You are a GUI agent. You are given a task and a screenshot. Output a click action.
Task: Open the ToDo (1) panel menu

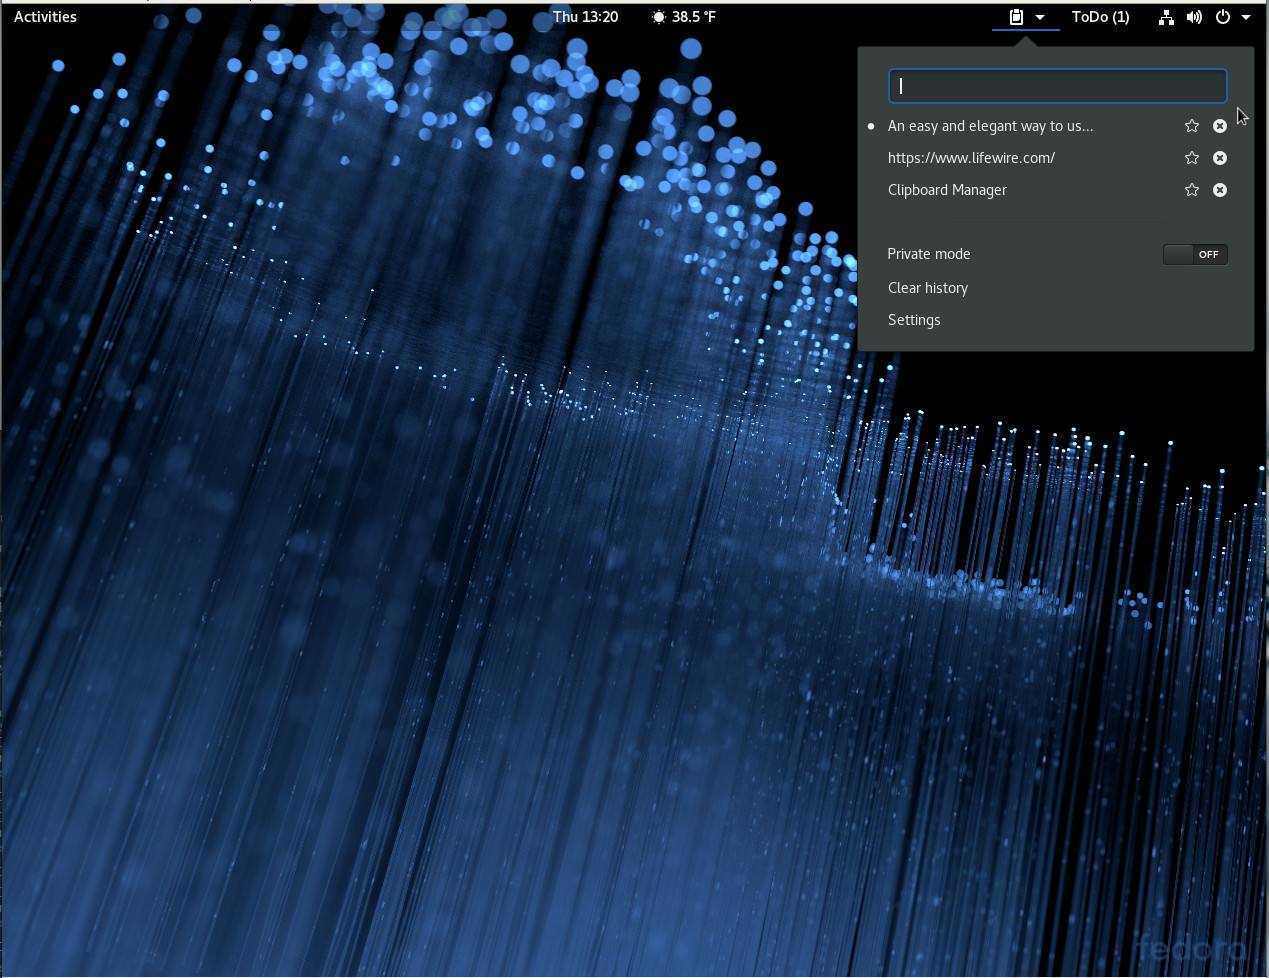coord(1100,17)
